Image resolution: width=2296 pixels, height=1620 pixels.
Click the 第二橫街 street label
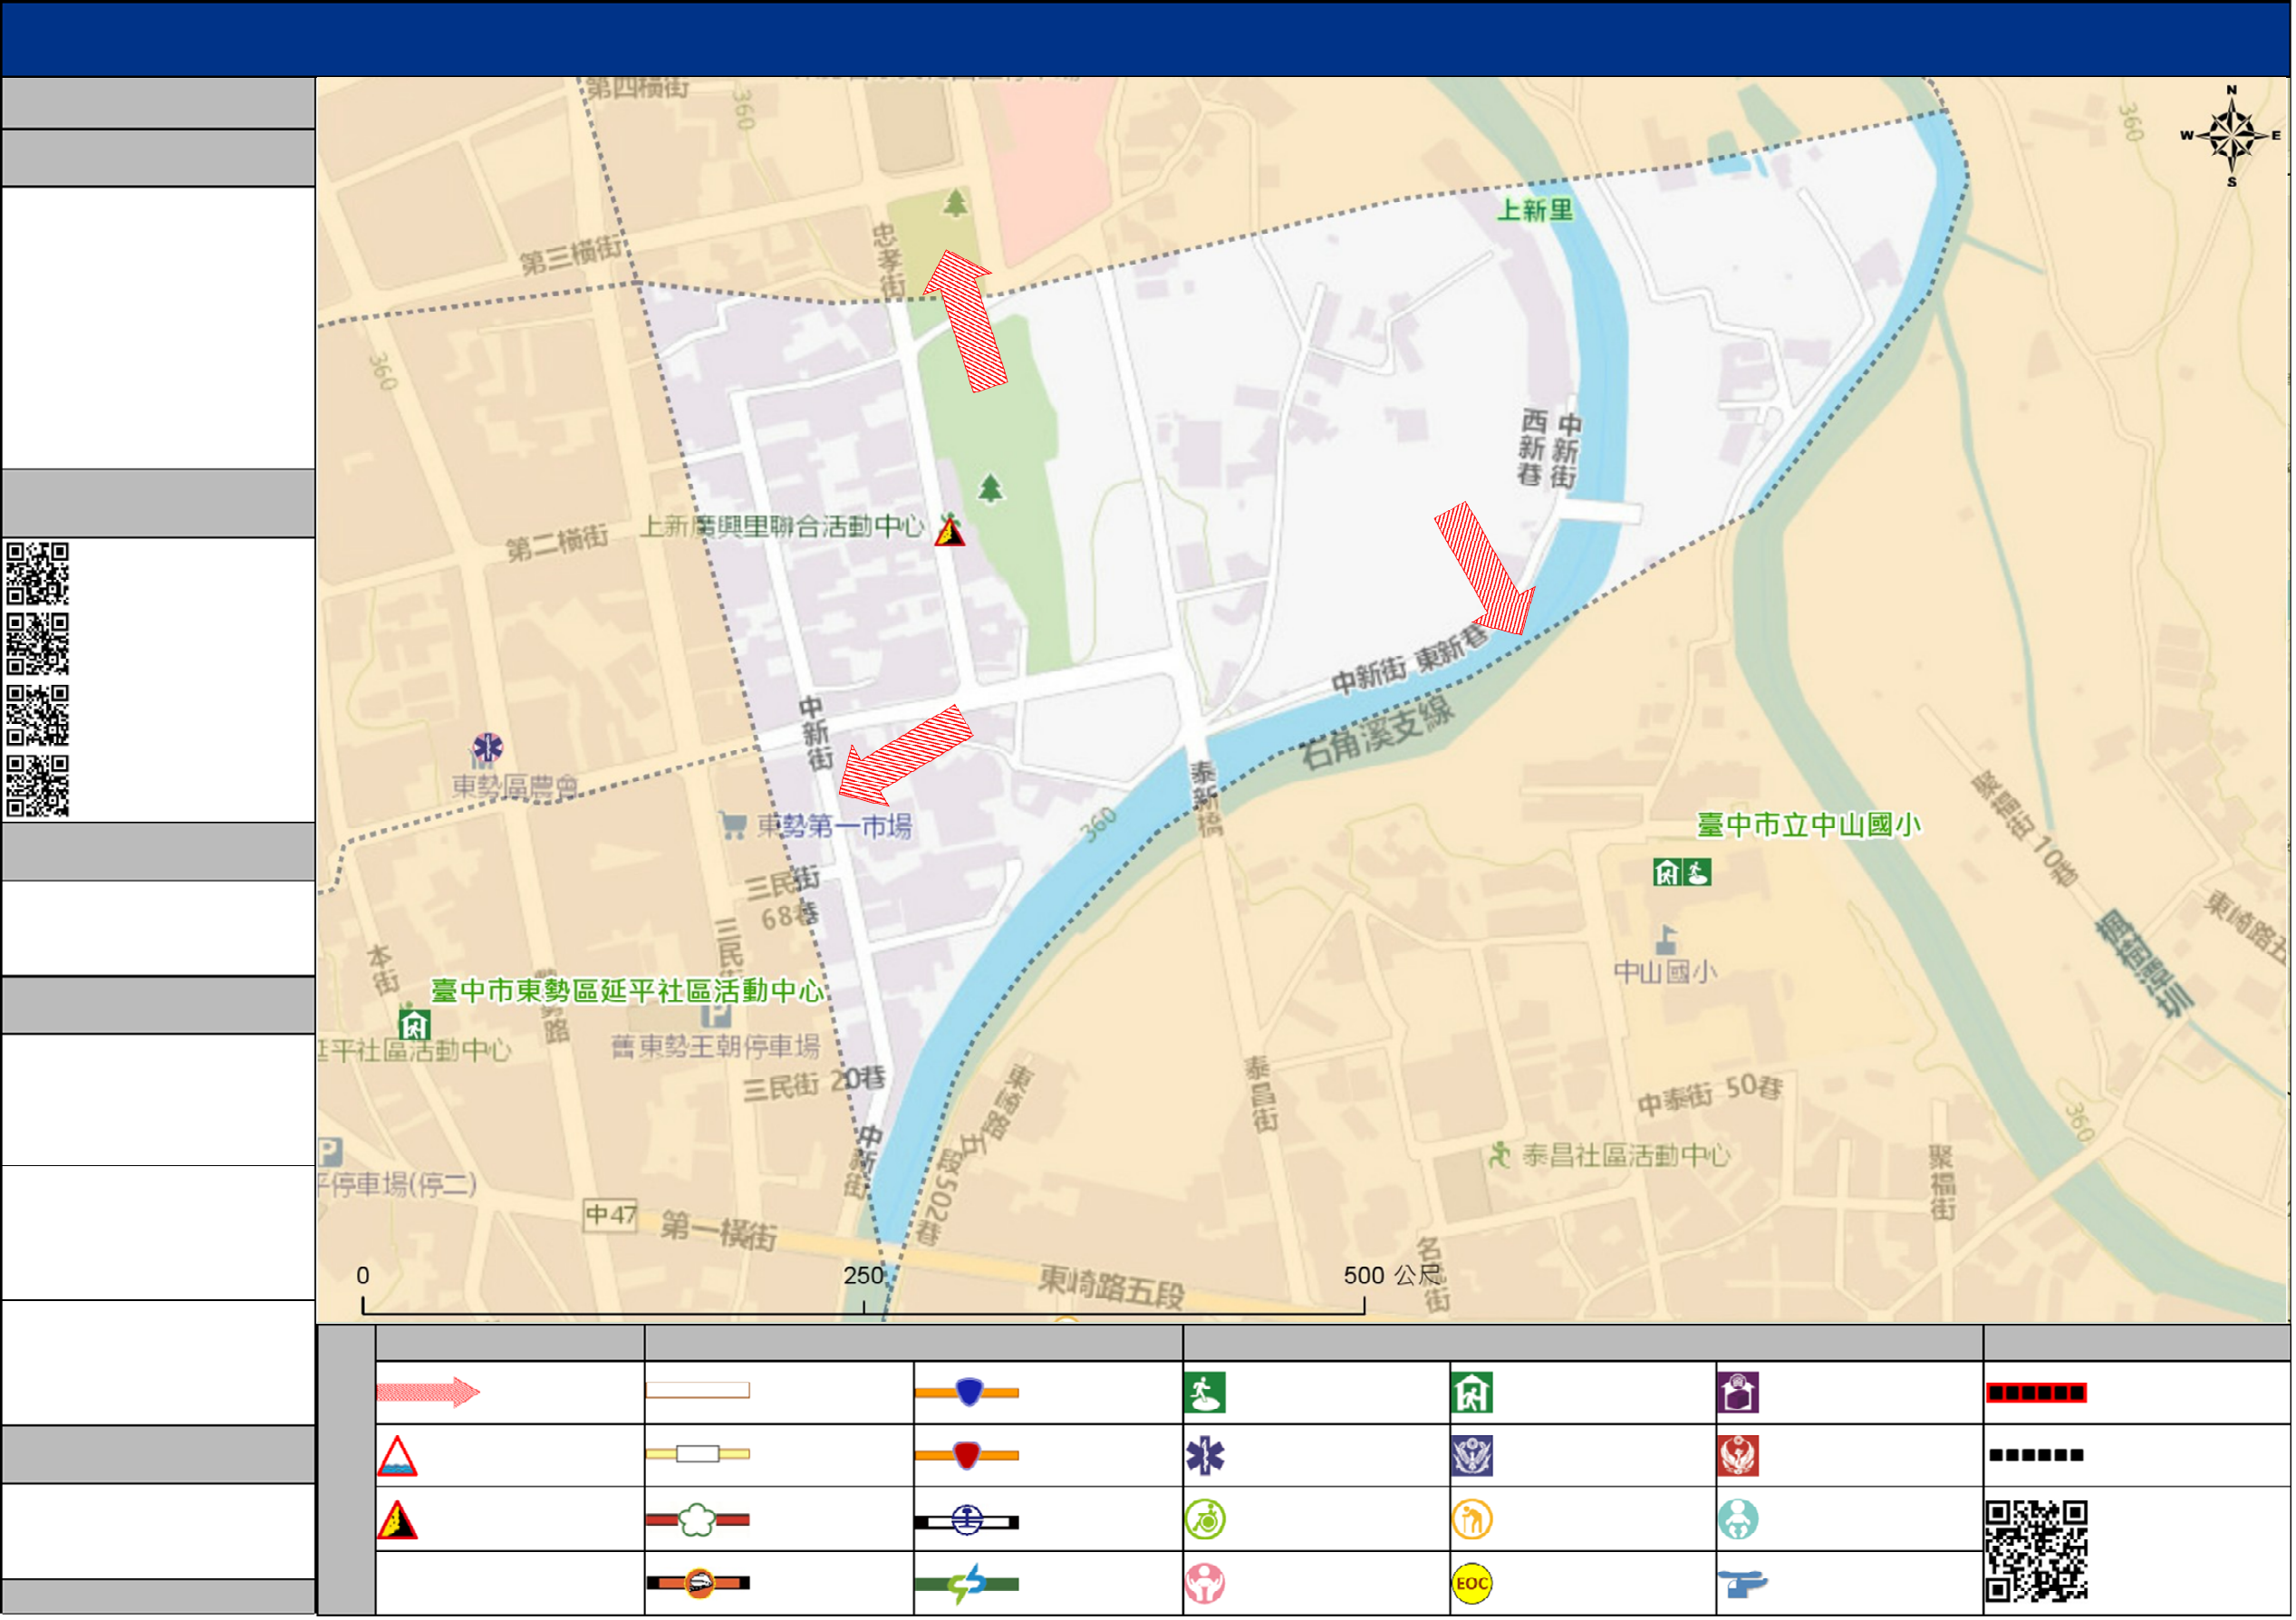coord(557,544)
